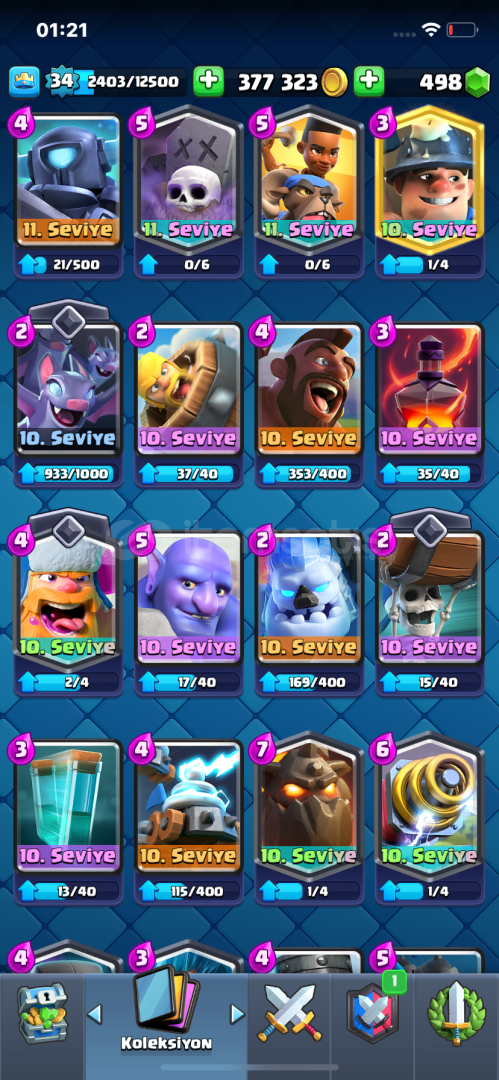This screenshot has height=1080, width=499.
Task: Tap the green plus to add gold
Action: coord(208,82)
